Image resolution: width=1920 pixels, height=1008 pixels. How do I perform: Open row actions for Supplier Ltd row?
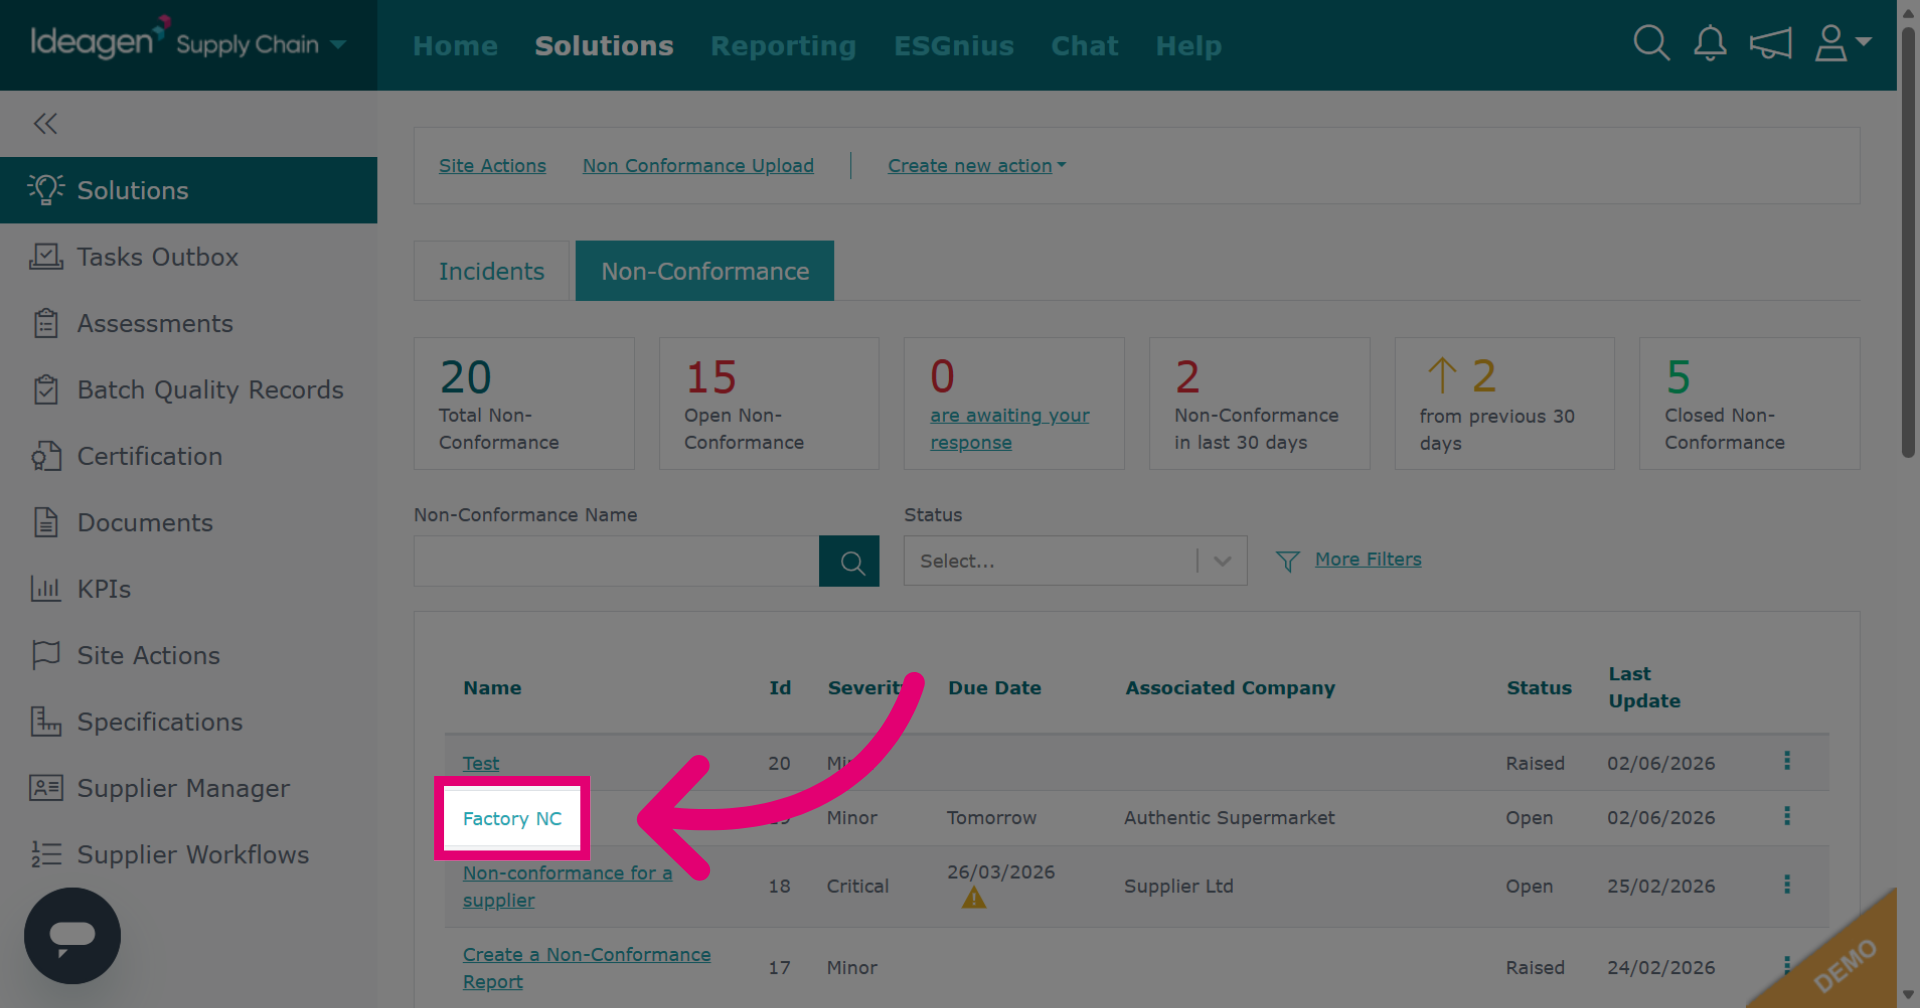pyautogui.click(x=1787, y=884)
